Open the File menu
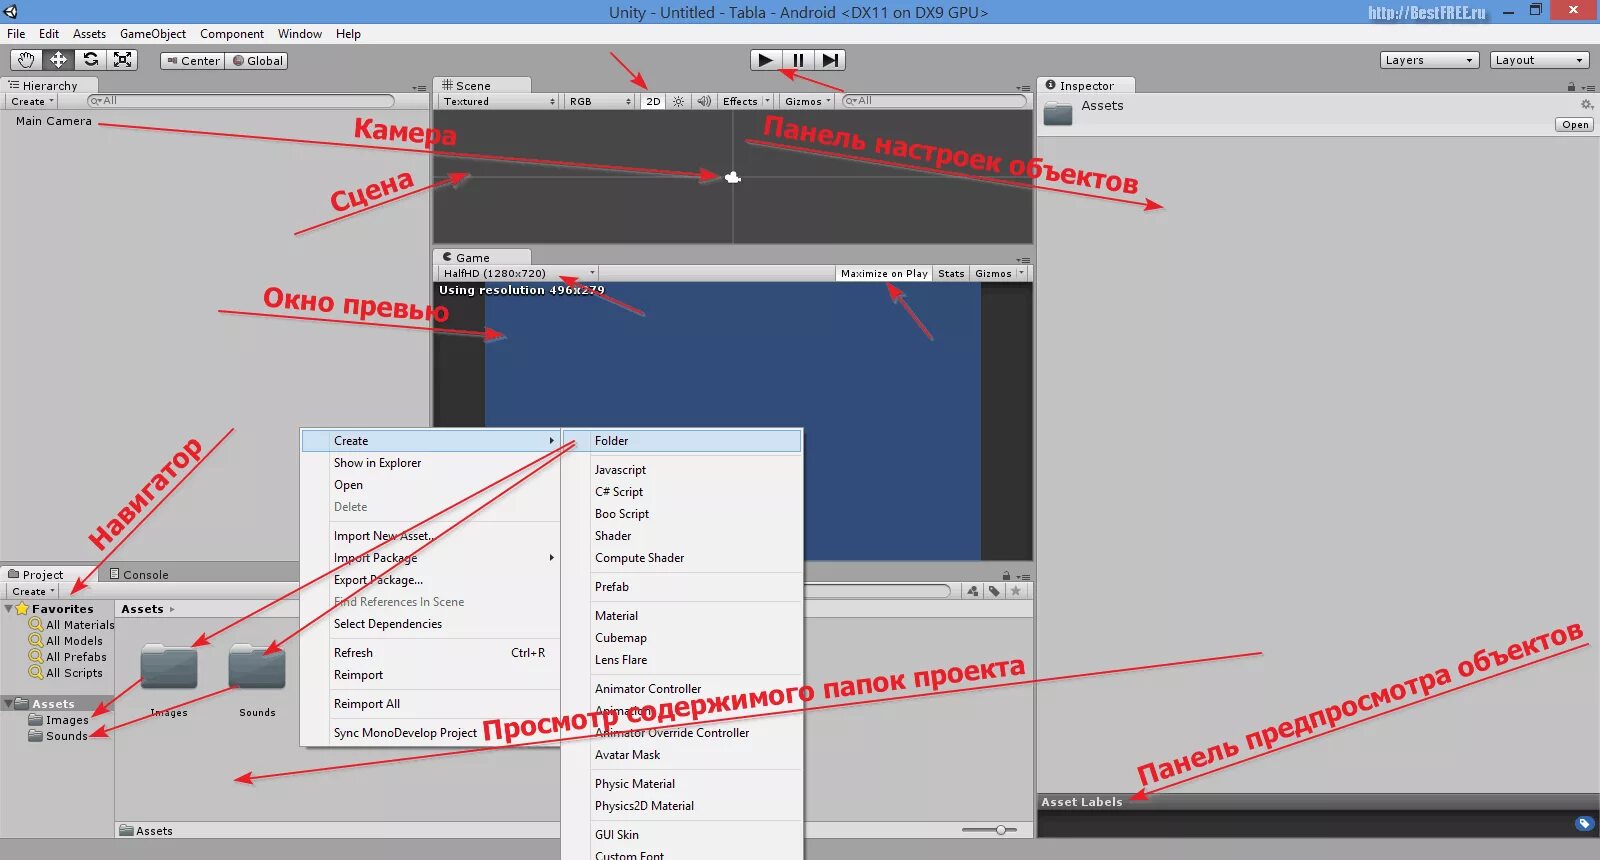The image size is (1600, 860). tap(16, 34)
